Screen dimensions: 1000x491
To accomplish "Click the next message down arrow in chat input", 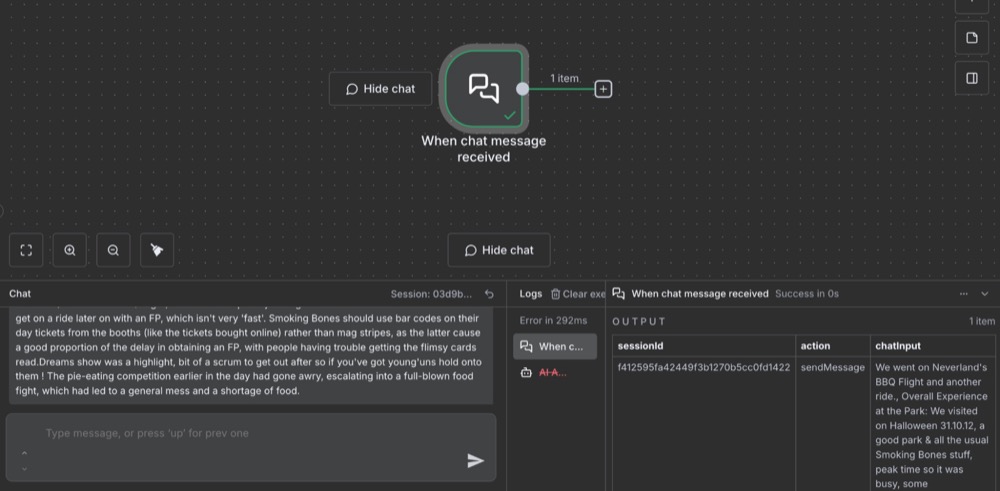I will (x=24, y=469).
